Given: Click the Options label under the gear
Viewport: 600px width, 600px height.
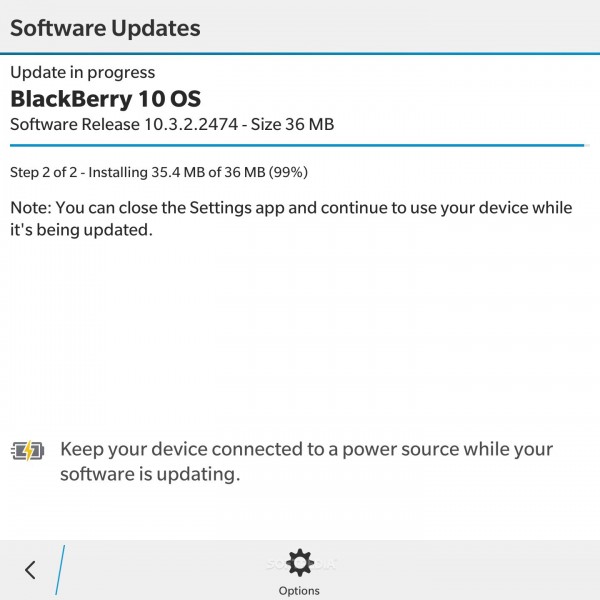Looking at the screenshot, I should click(x=299, y=590).
